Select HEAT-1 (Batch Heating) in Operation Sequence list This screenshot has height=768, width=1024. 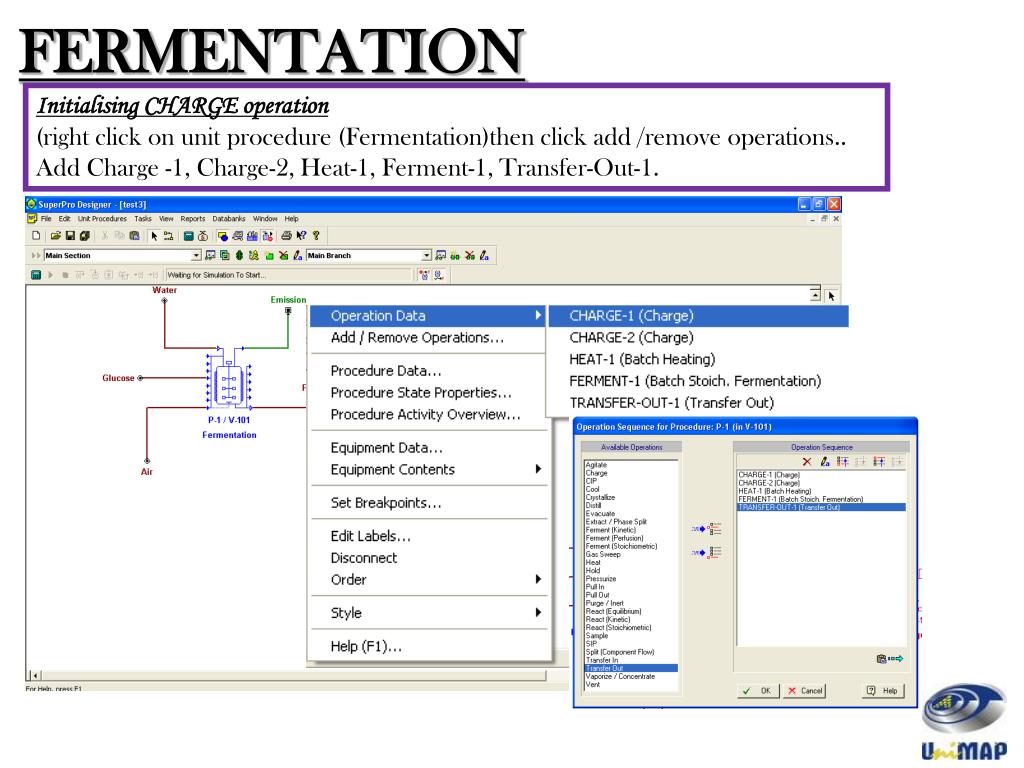tap(775, 491)
